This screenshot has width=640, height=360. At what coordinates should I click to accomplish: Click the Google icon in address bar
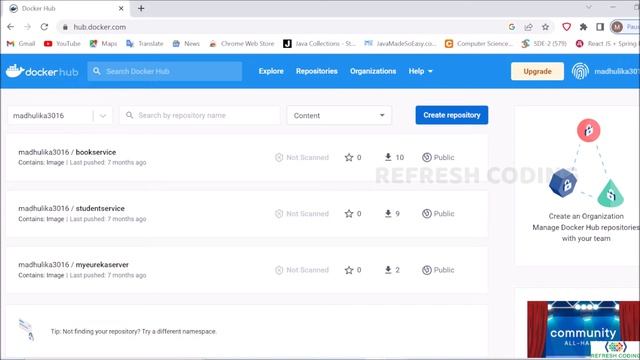(x=511, y=27)
